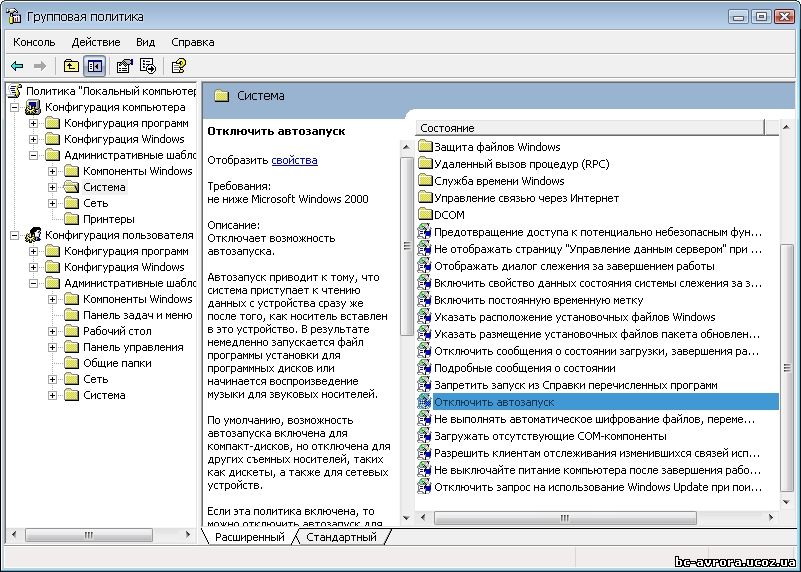Click folder icon of Панель задач и меню
Image resolution: width=801 pixels, height=572 pixels.
[72, 315]
